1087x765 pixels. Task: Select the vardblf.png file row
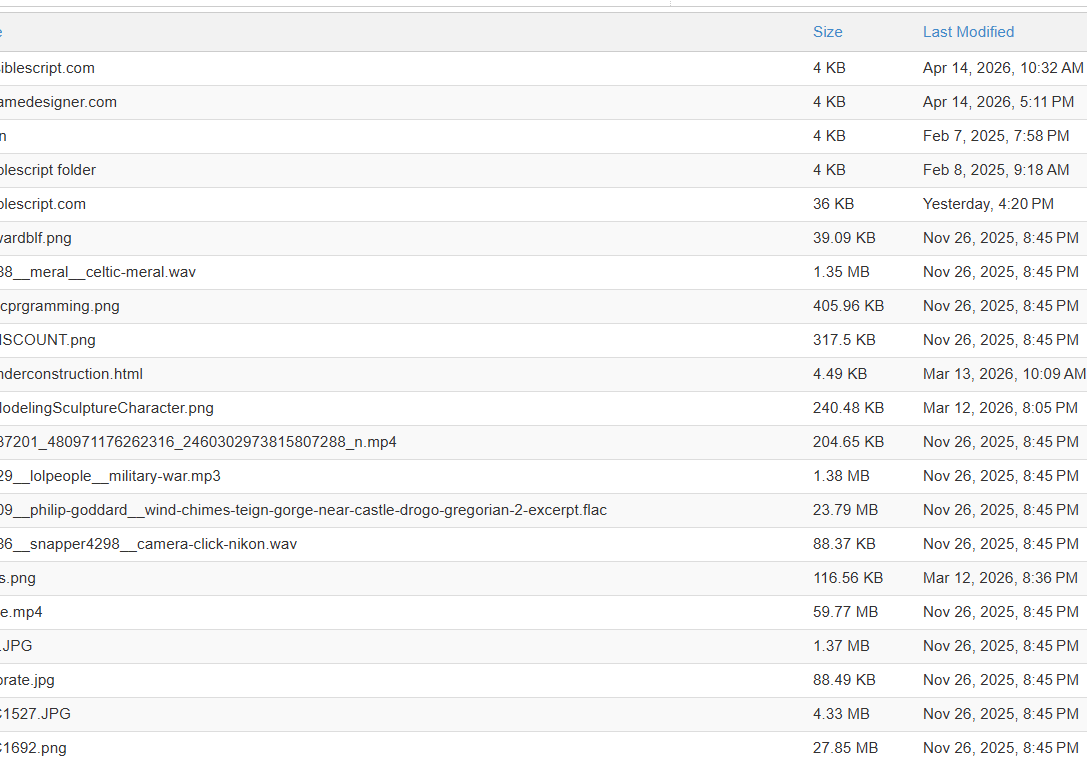pyautogui.click(x=544, y=238)
